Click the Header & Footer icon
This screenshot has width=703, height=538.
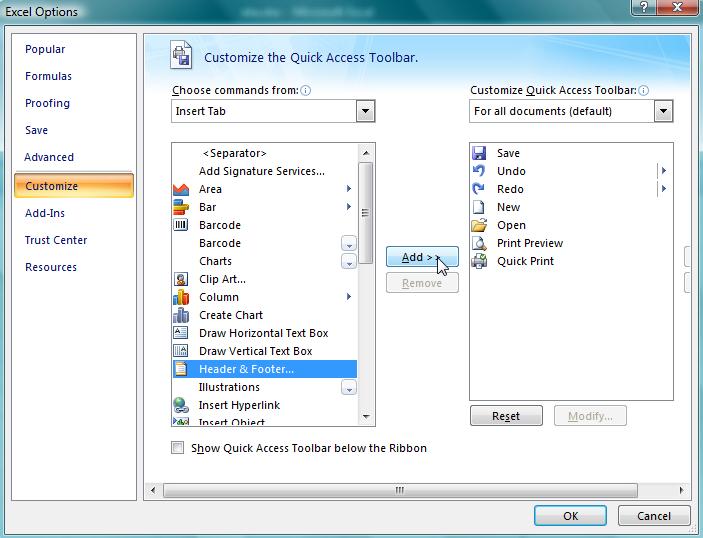point(181,369)
